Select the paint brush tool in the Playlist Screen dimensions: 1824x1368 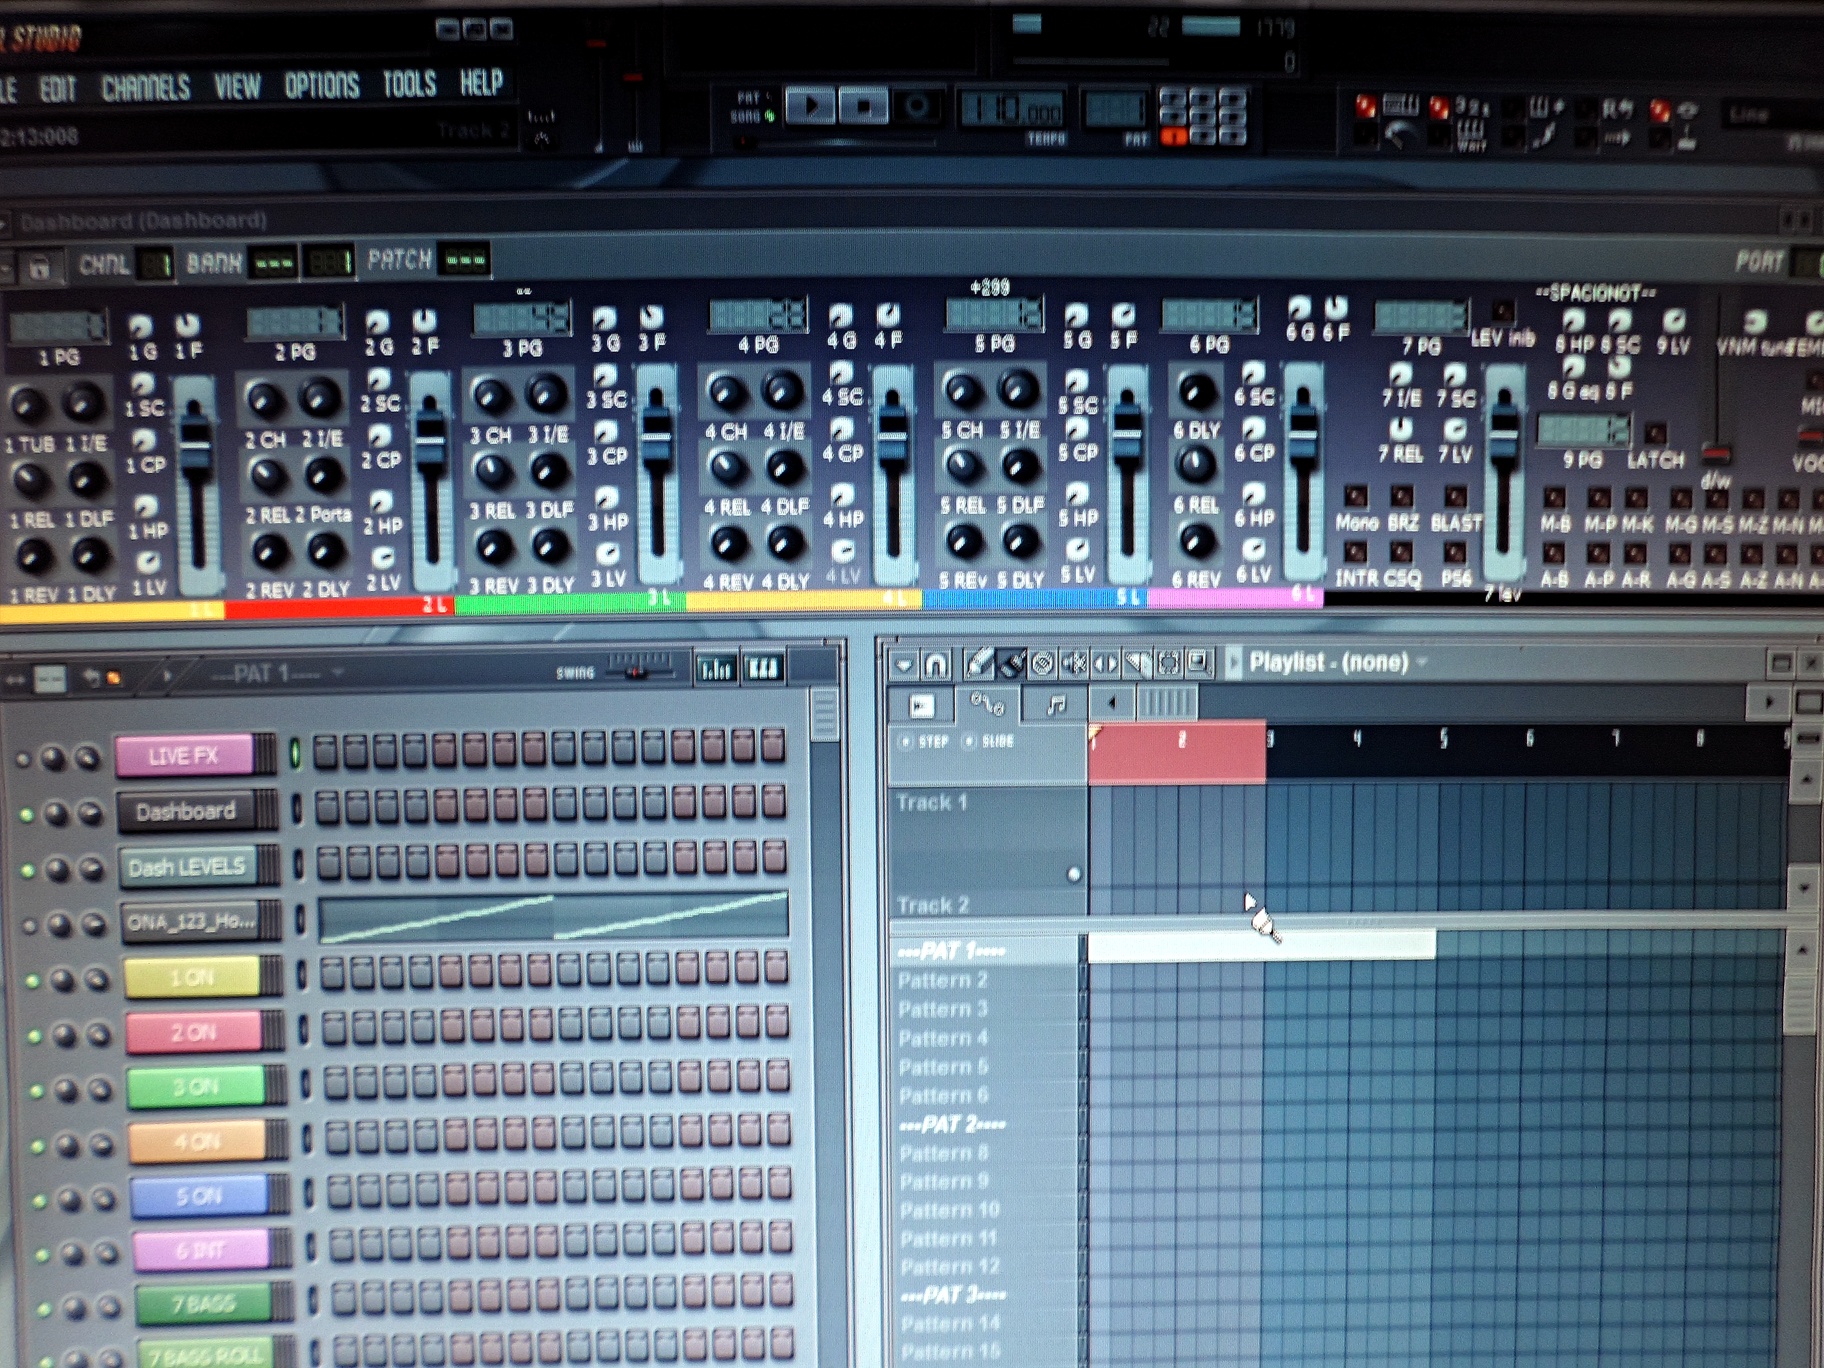click(x=1011, y=663)
